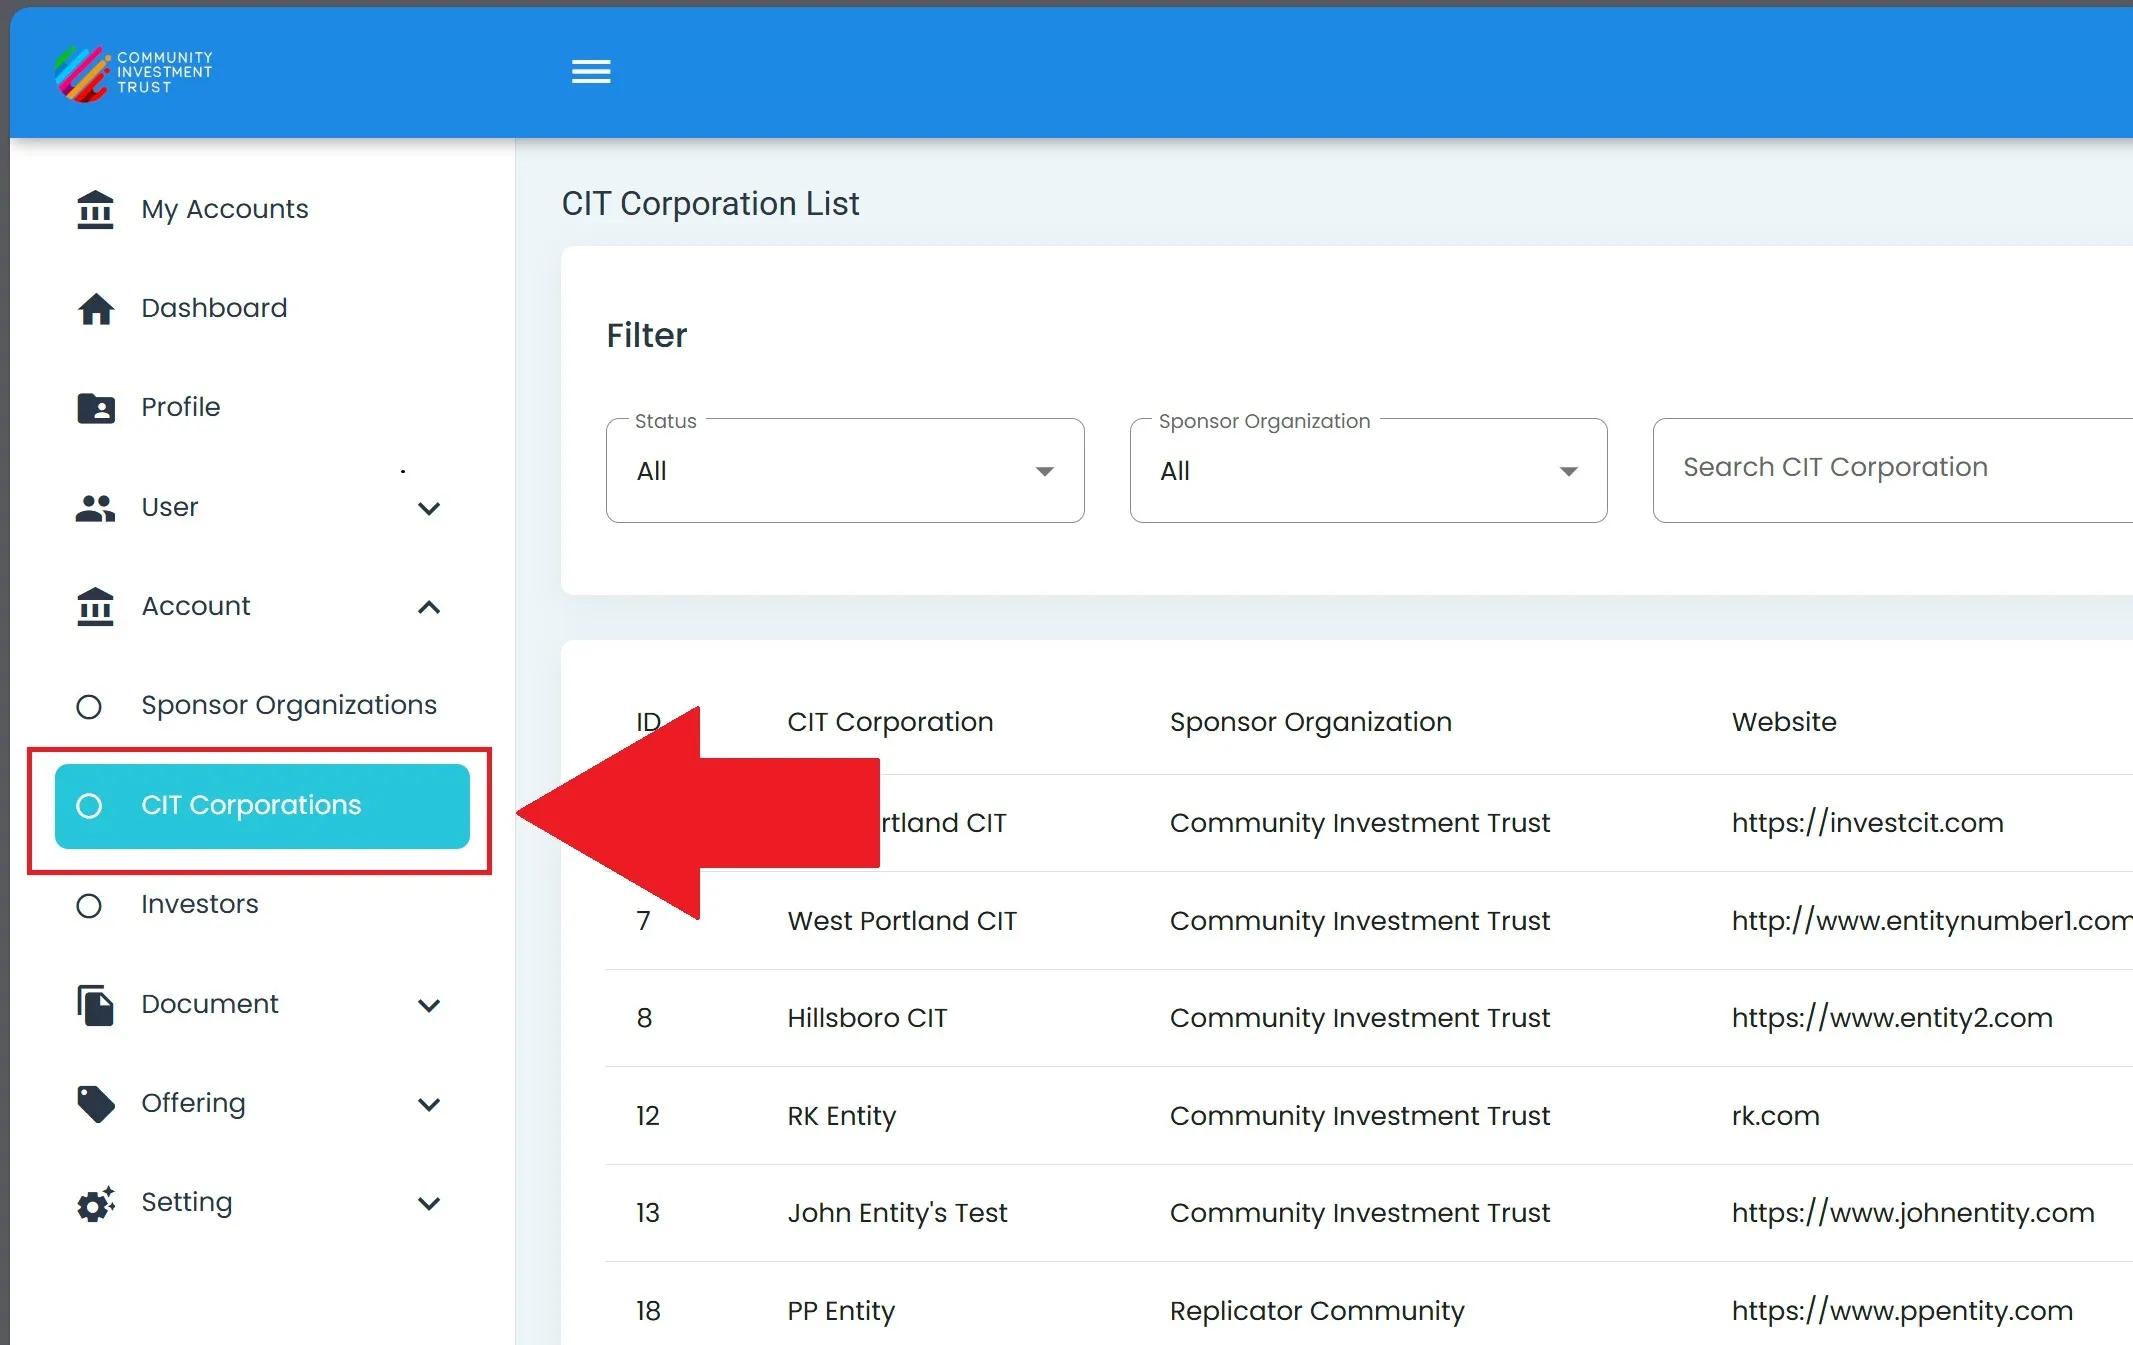
Task: Collapse the Account menu chevron
Action: point(429,607)
